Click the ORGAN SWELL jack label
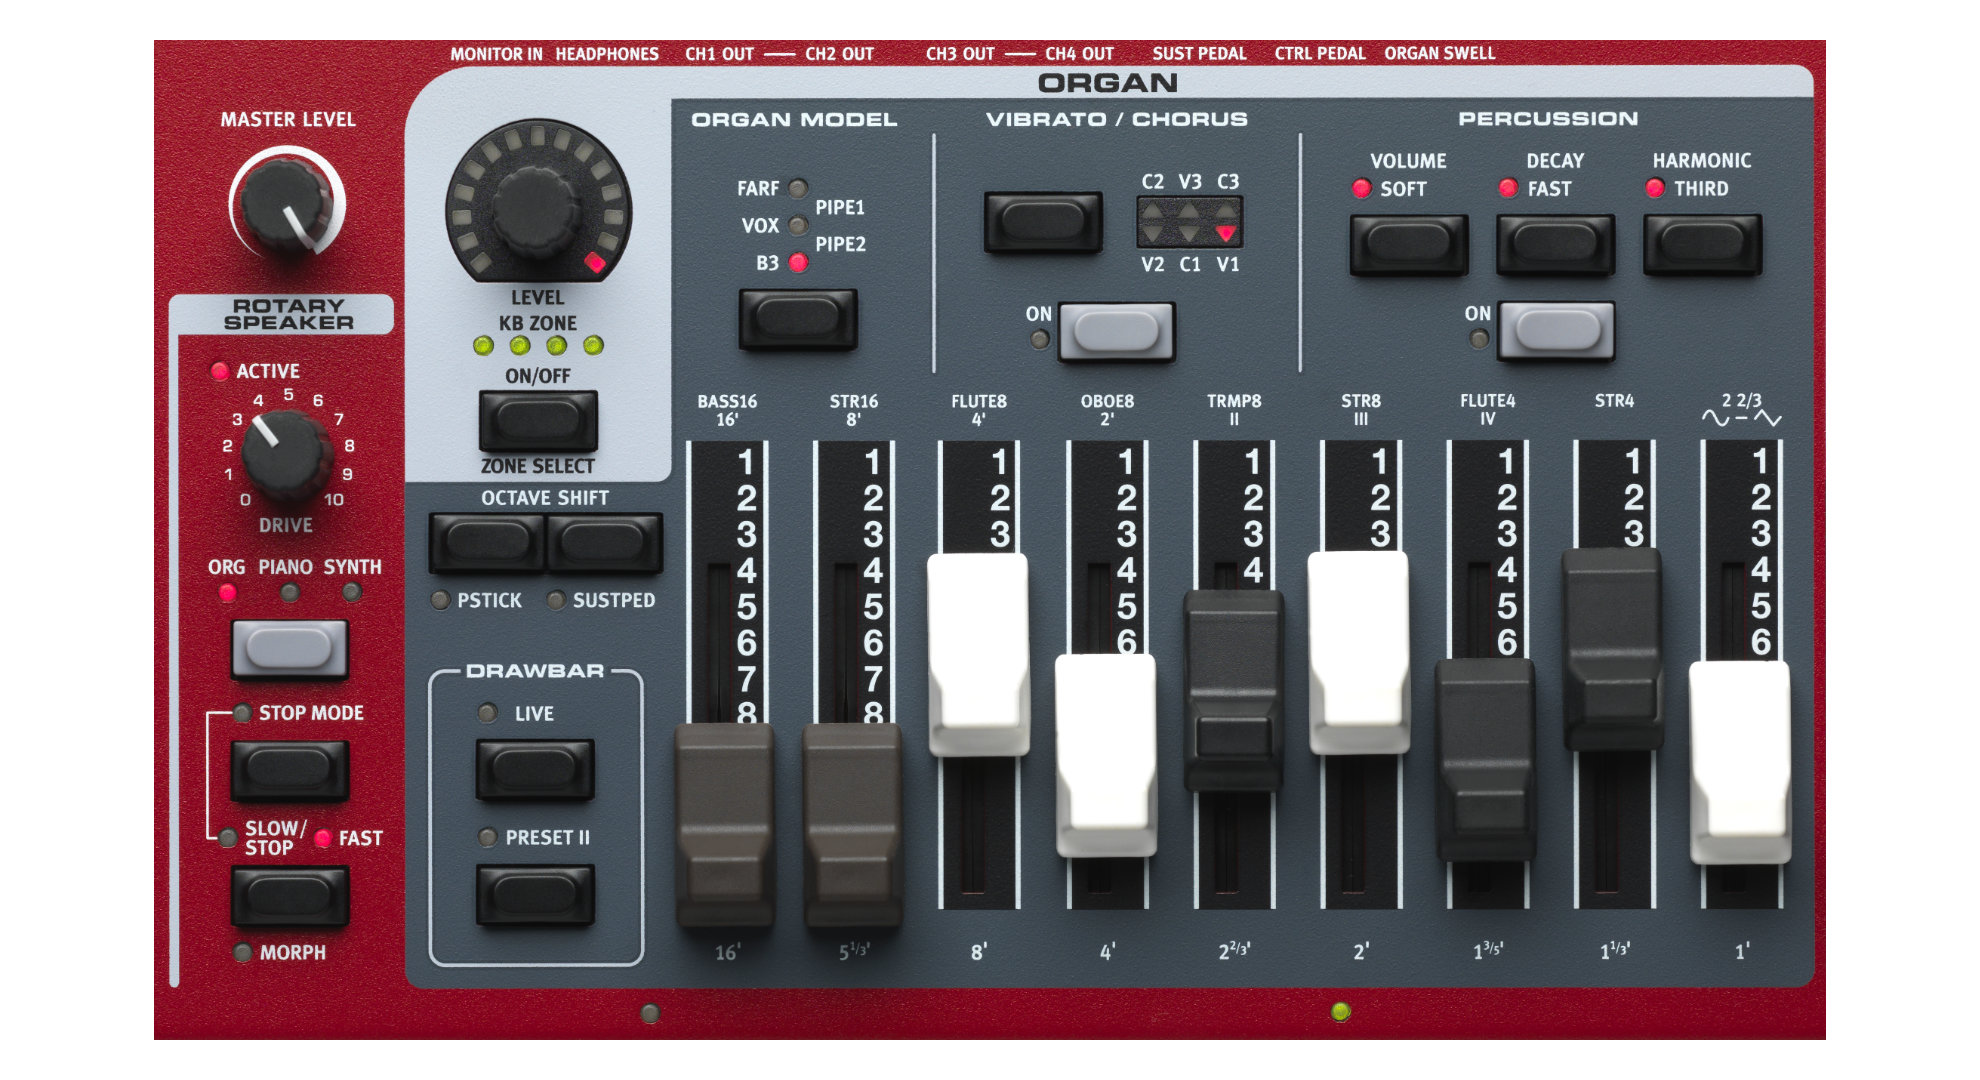This screenshot has height=1080, width=1980. (x=1440, y=54)
